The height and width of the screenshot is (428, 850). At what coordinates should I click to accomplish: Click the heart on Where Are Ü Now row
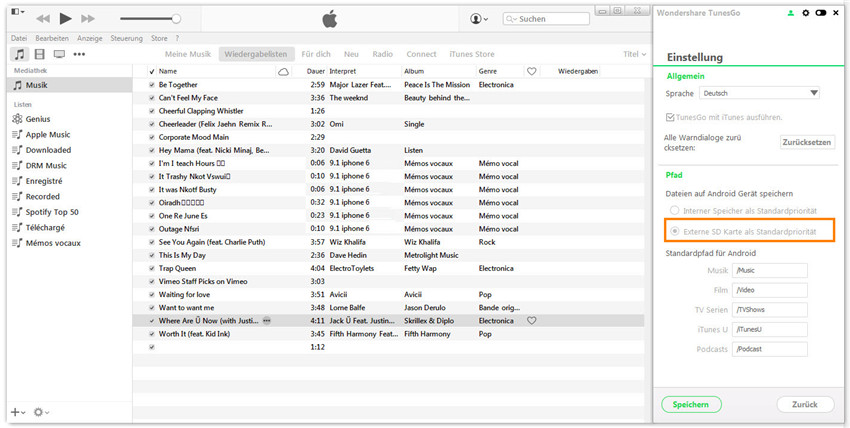pyautogui.click(x=532, y=321)
